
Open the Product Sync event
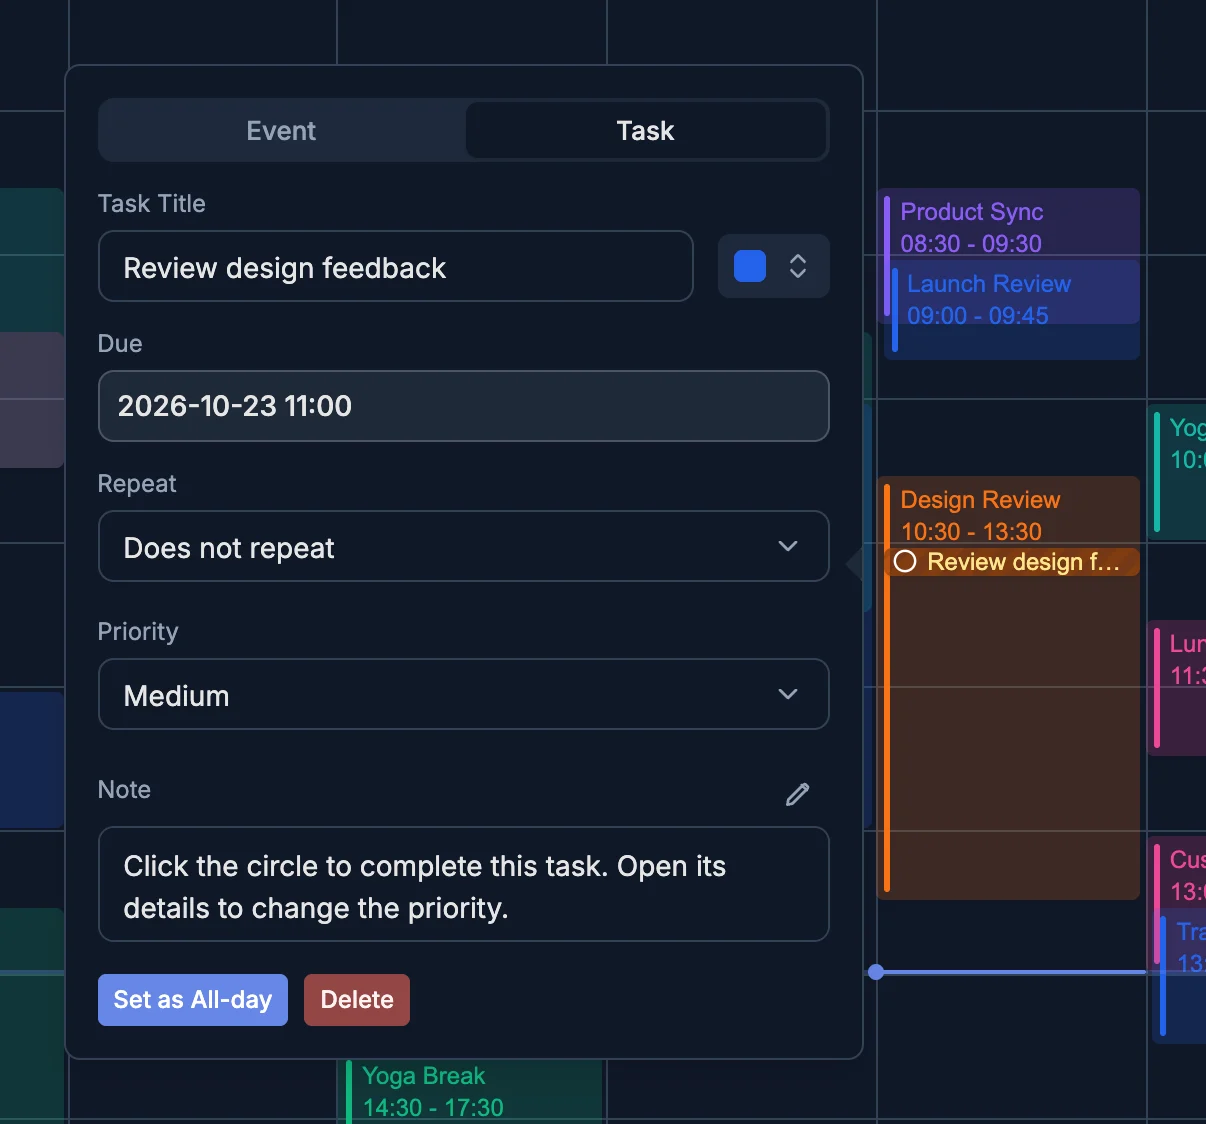tap(1010, 227)
